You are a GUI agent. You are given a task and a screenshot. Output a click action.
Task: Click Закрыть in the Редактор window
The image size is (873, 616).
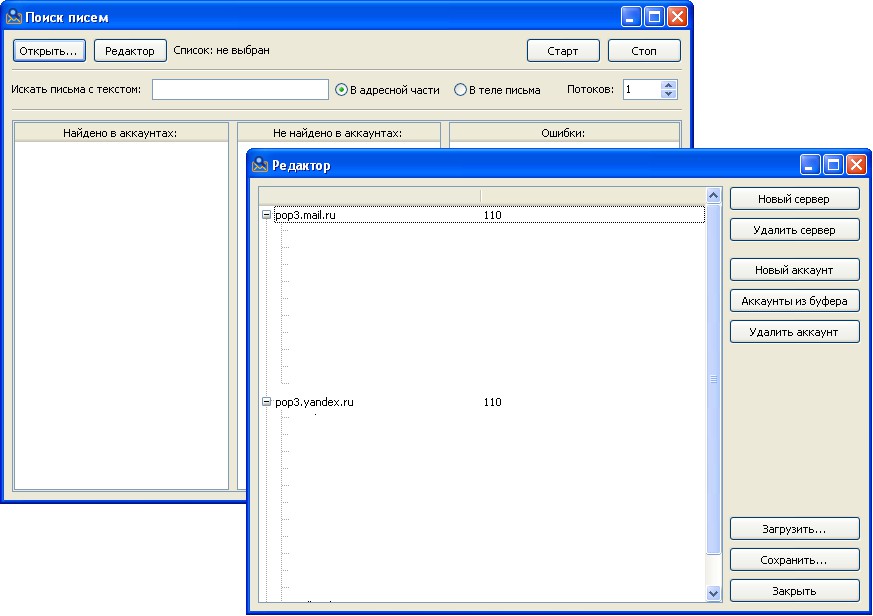794,591
